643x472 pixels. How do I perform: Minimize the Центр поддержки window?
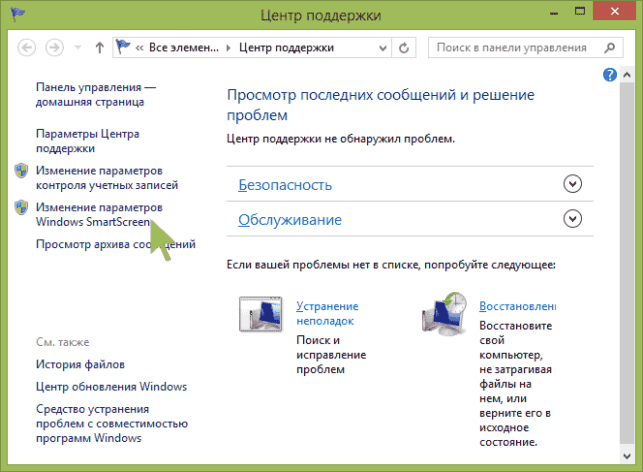(x=554, y=12)
